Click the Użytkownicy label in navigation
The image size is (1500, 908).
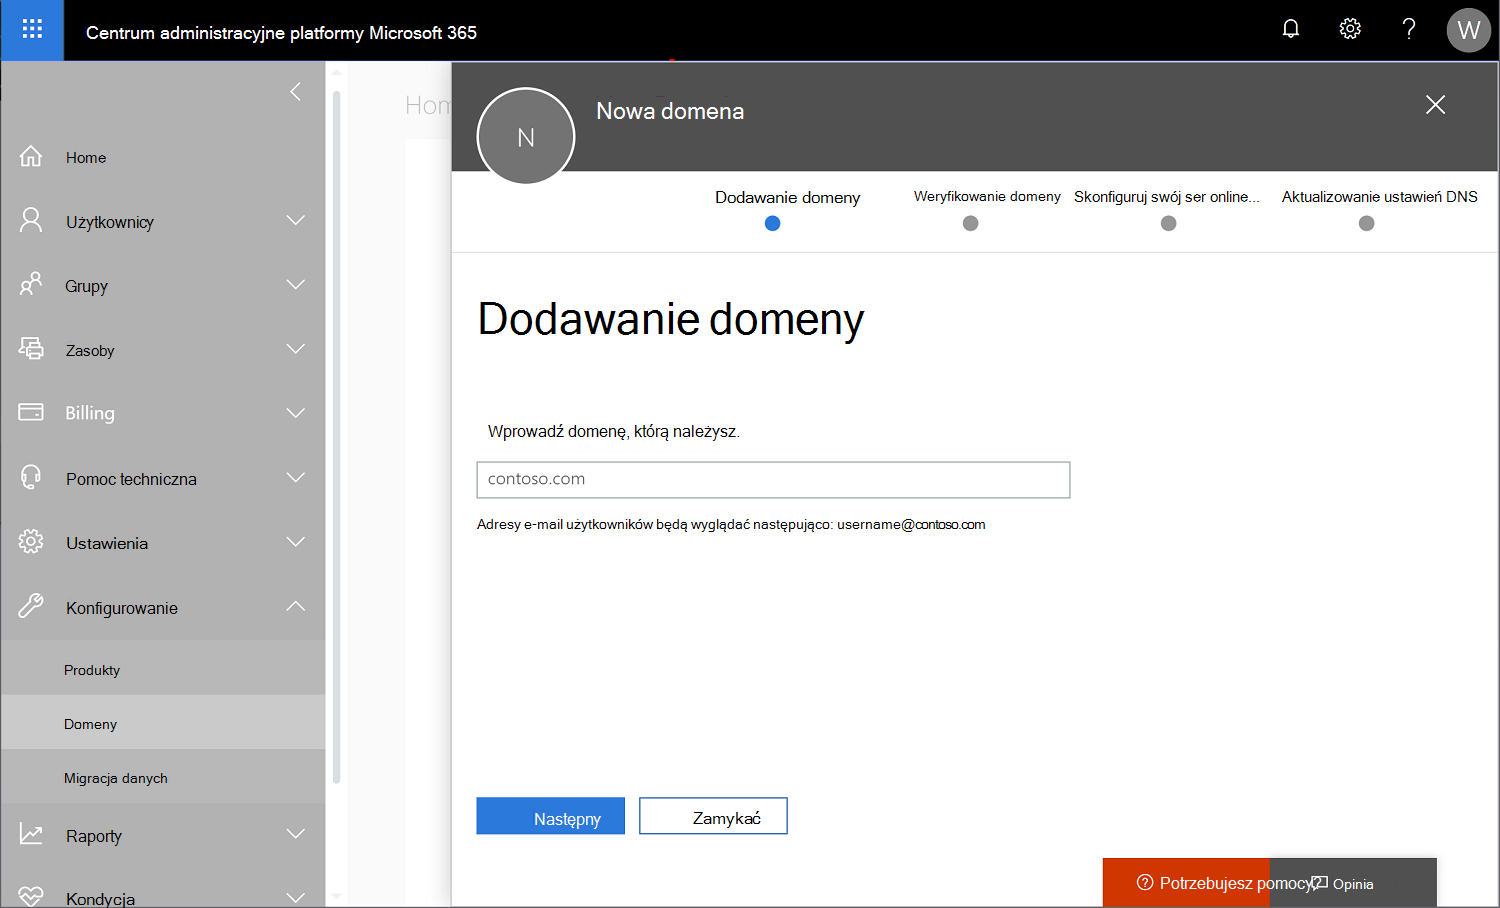click(110, 222)
